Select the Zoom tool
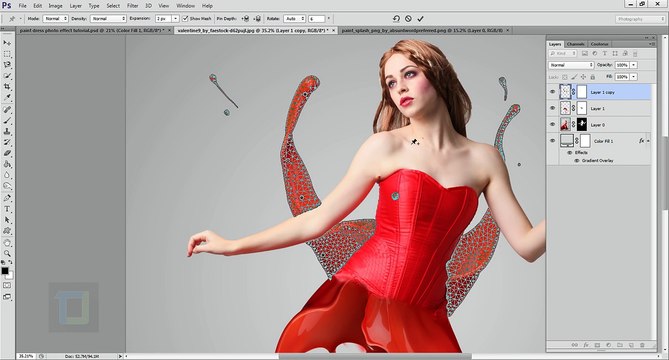 coord(7,254)
